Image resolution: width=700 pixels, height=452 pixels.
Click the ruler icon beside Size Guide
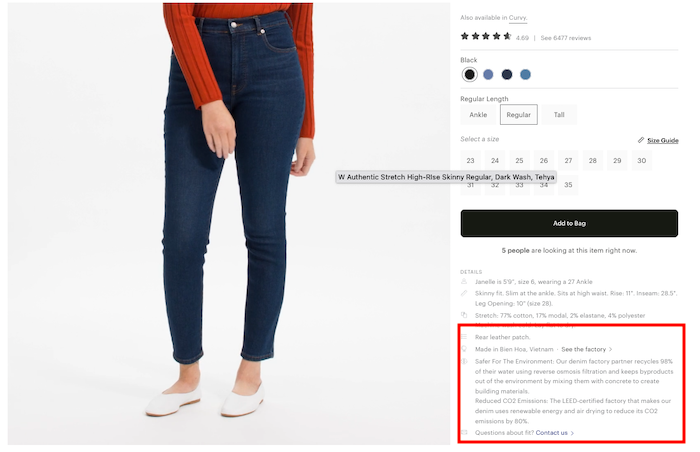[x=641, y=140]
